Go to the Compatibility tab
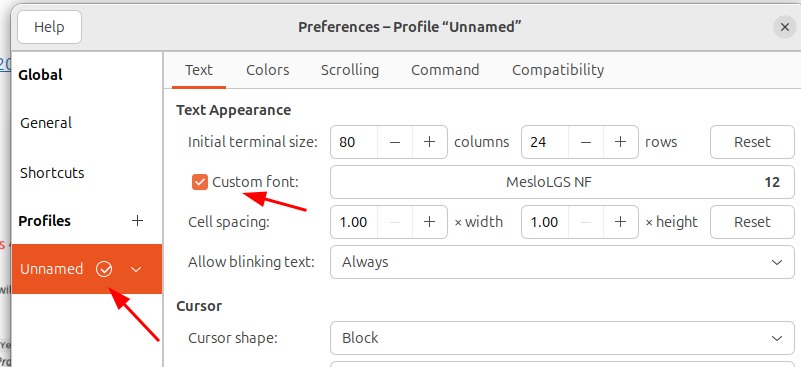 (x=558, y=70)
